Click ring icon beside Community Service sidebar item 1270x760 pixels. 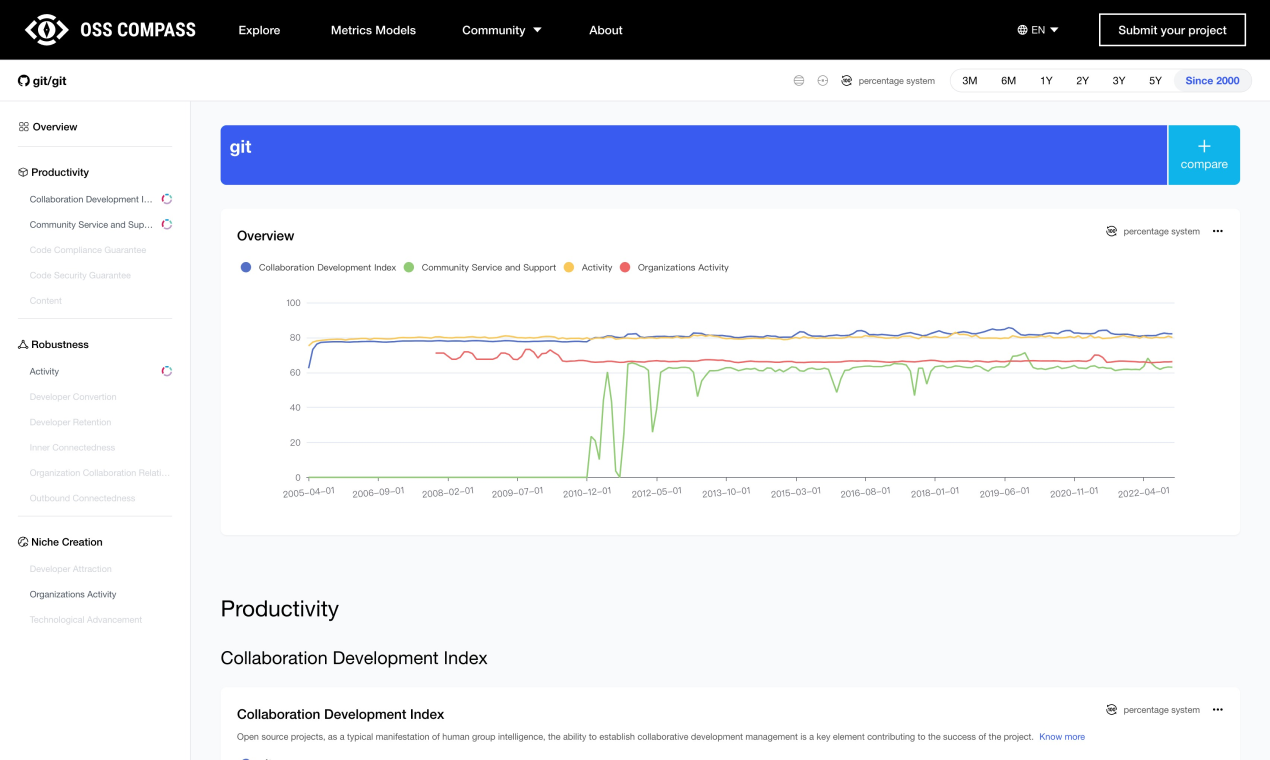click(167, 225)
